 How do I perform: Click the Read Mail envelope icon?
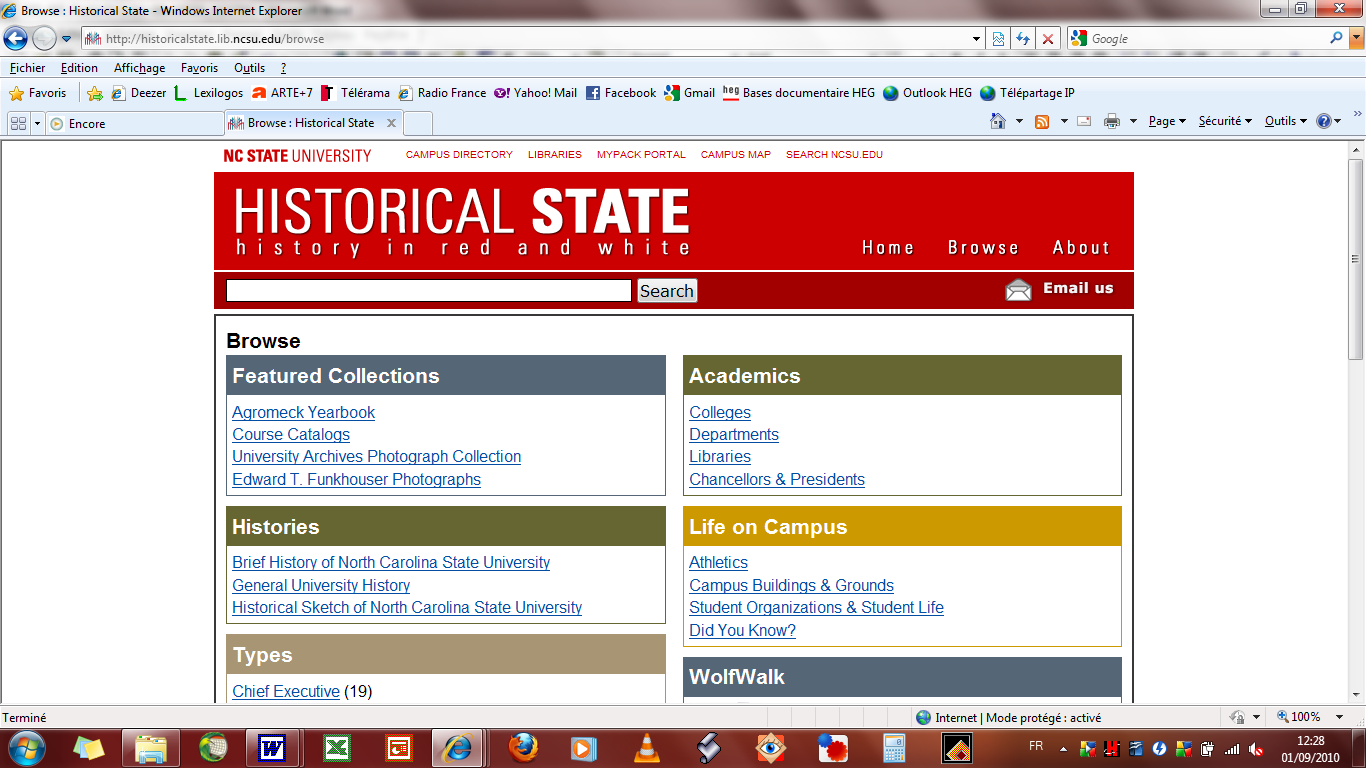pos(1083,121)
